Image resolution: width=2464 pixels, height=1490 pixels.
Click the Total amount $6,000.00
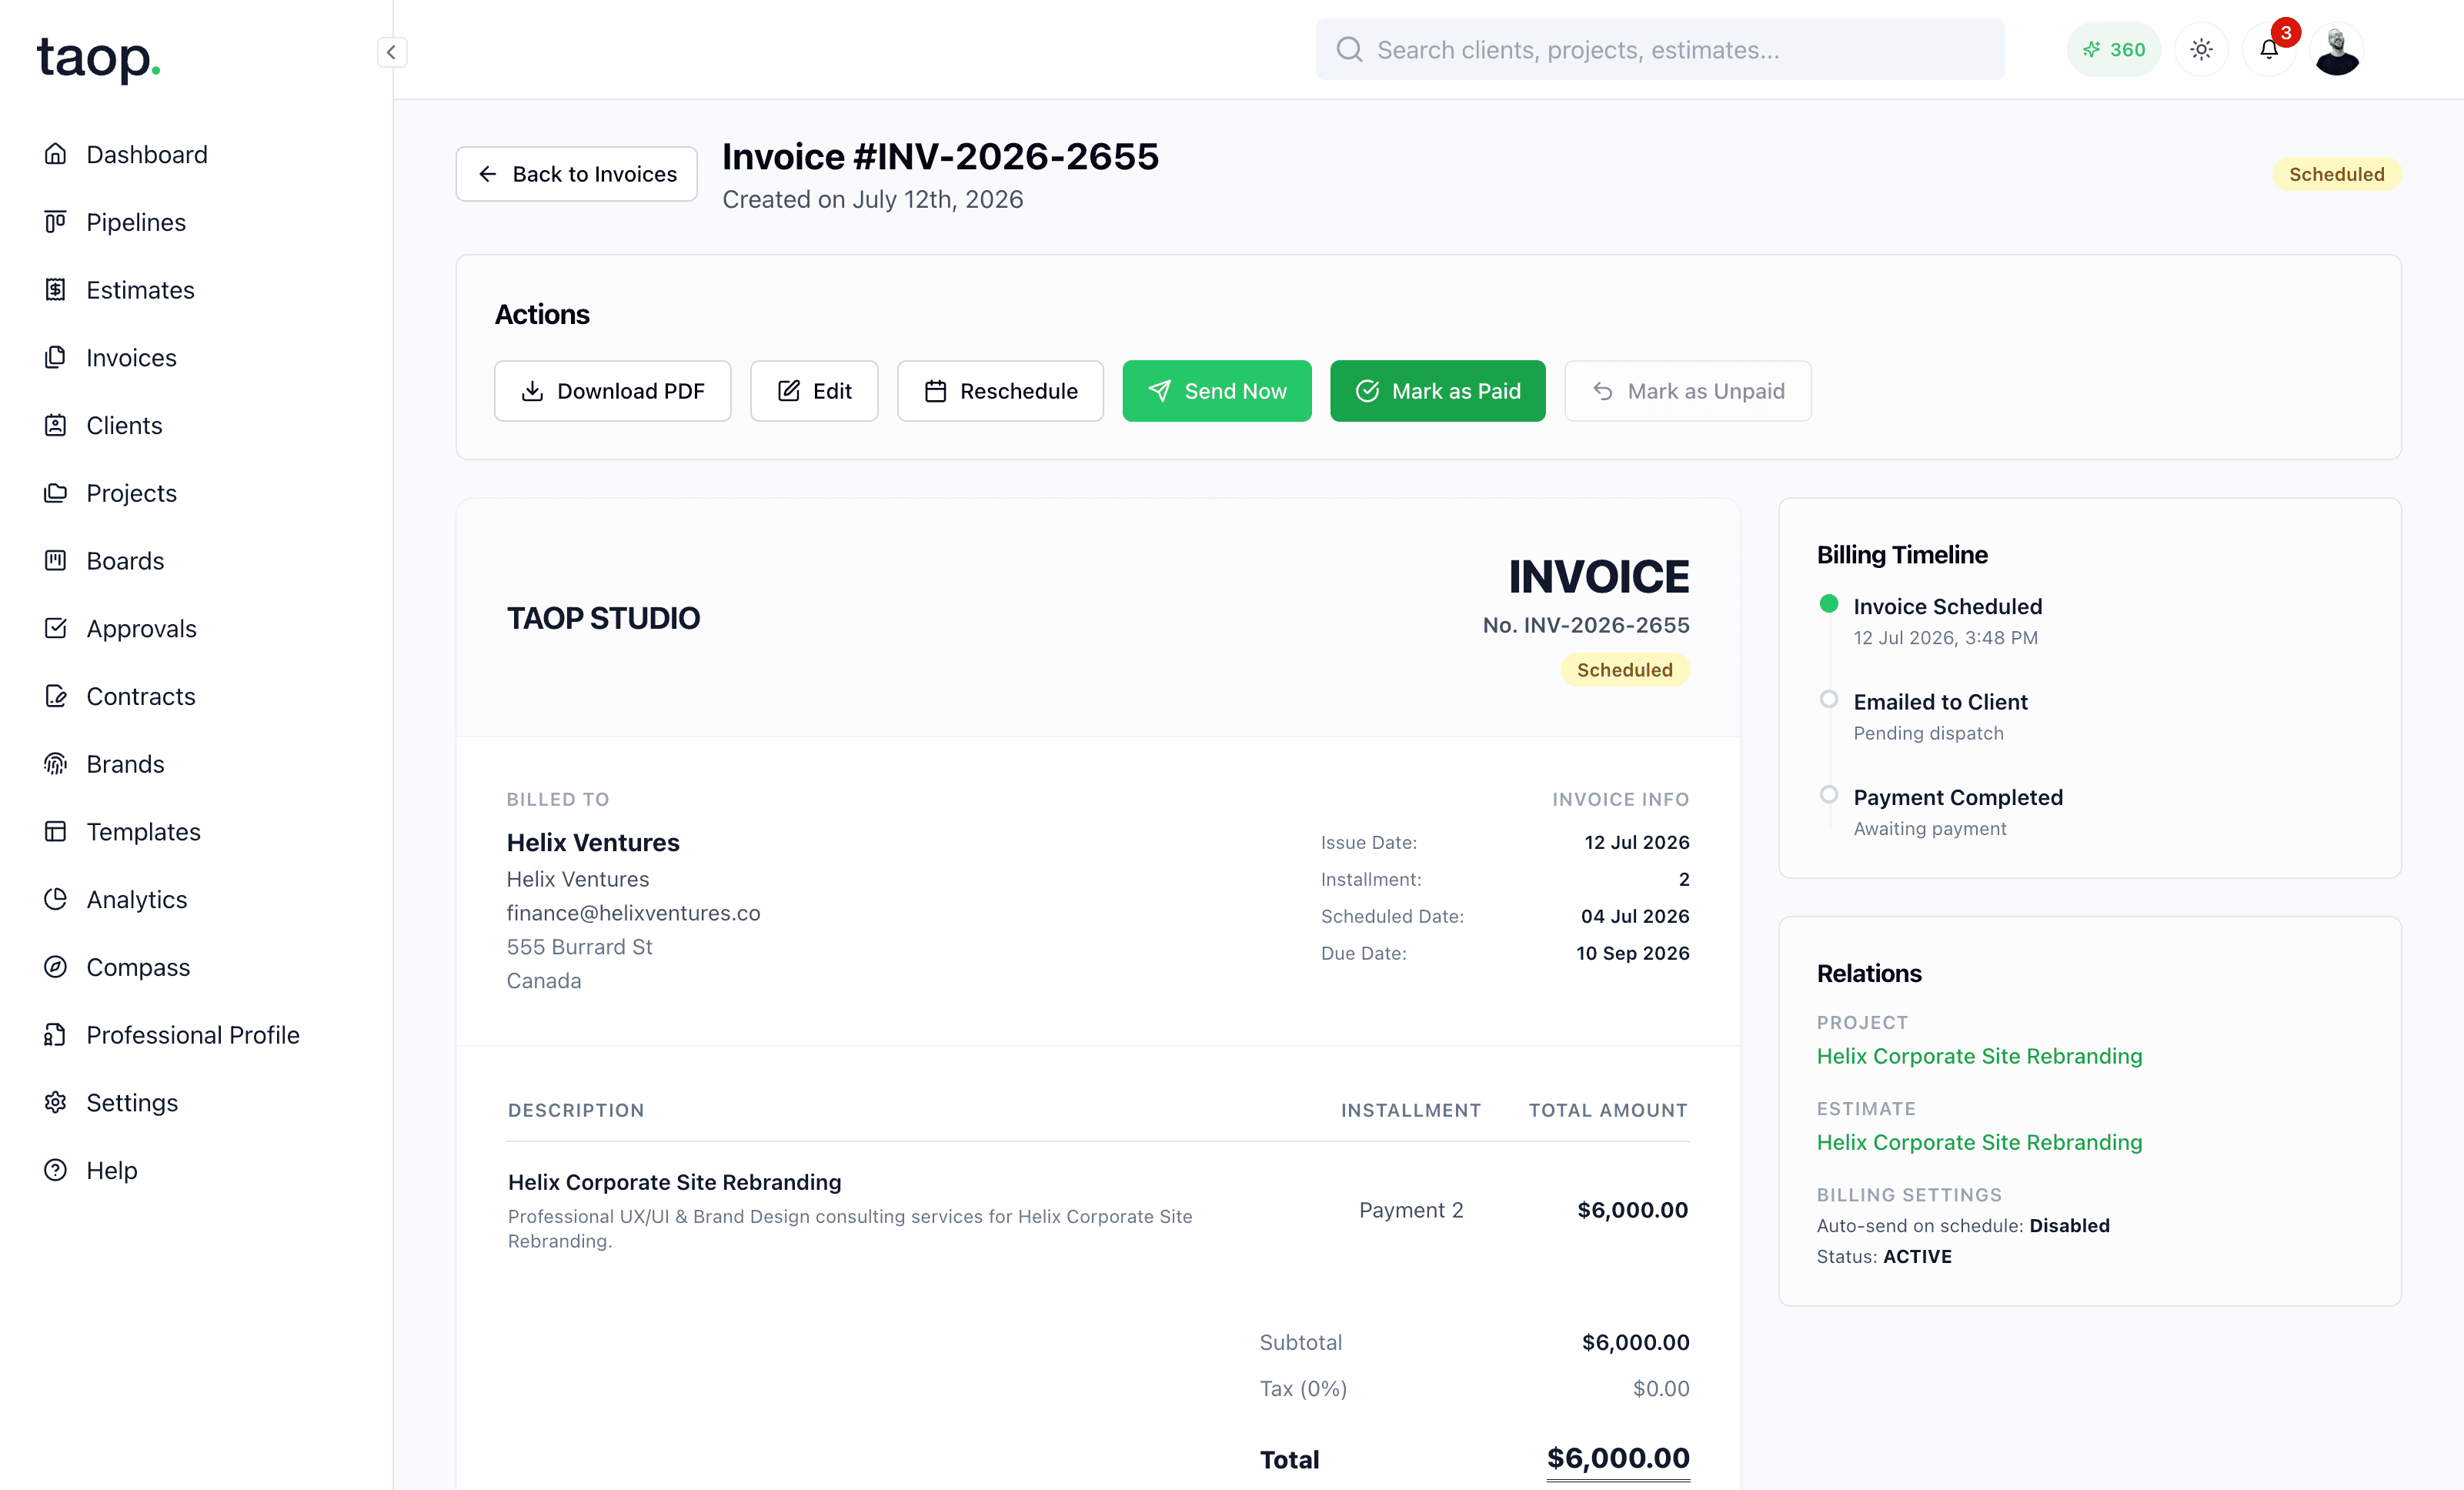click(x=1617, y=1458)
